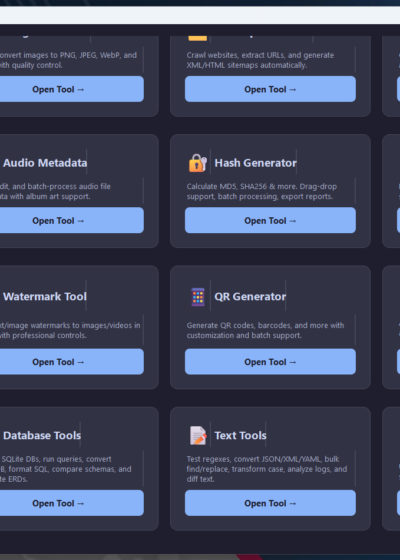Click the 'Generate QR codes, barcodes' description
Image resolution: width=400 pixels, height=560 pixels.
pyautogui.click(x=265, y=330)
